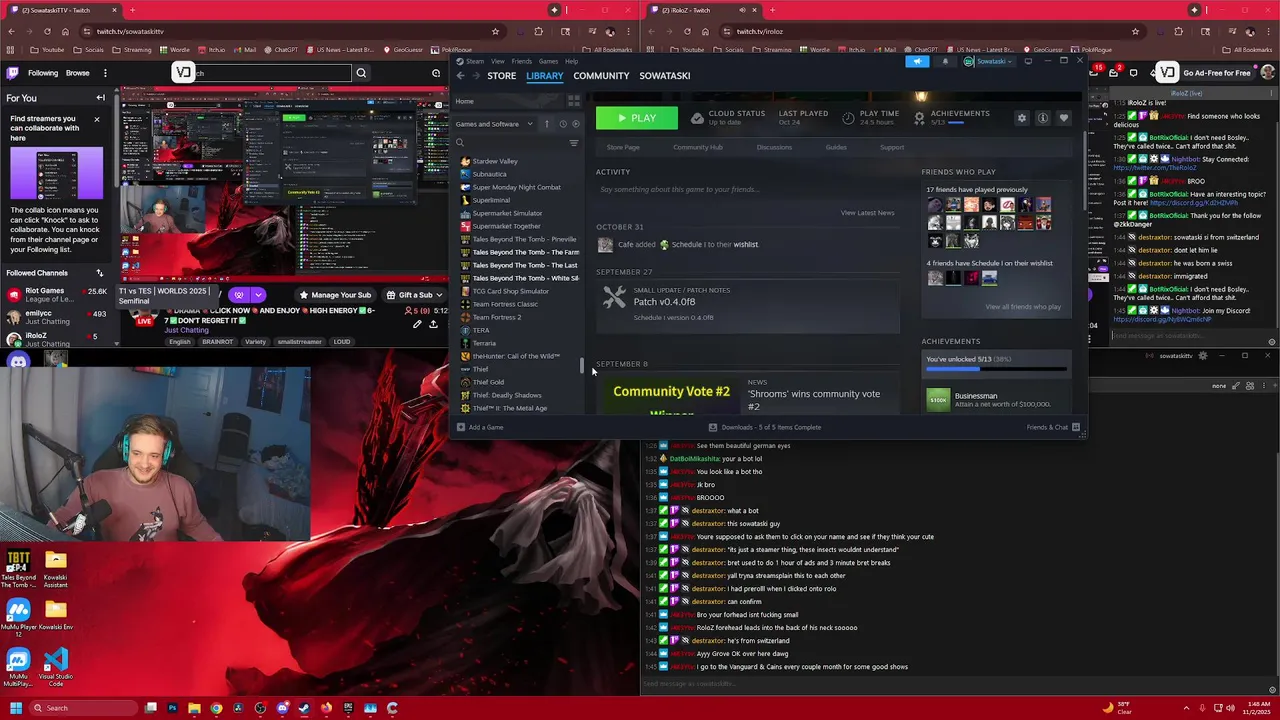Open Visual Studio Code desktop shortcut
The height and width of the screenshot is (720, 1280).
tap(56, 667)
